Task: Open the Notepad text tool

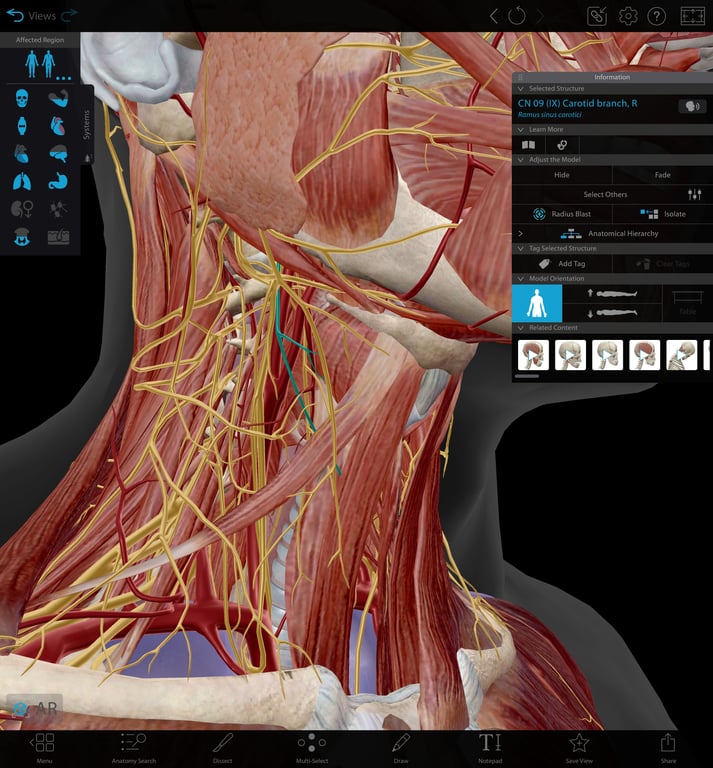Action: pos(490,747)
